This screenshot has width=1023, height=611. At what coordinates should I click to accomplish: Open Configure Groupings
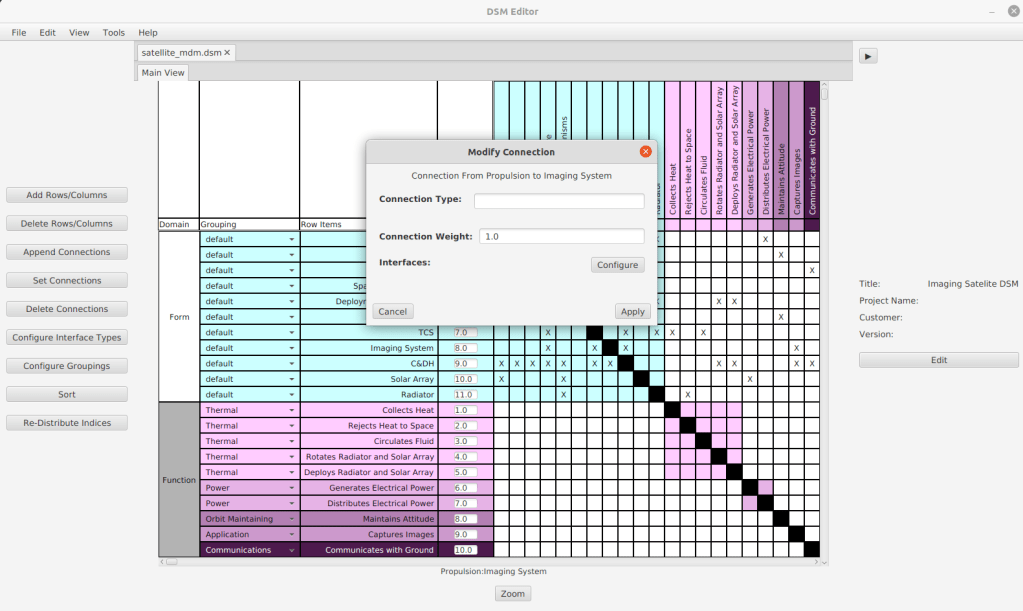click(67, 366)
